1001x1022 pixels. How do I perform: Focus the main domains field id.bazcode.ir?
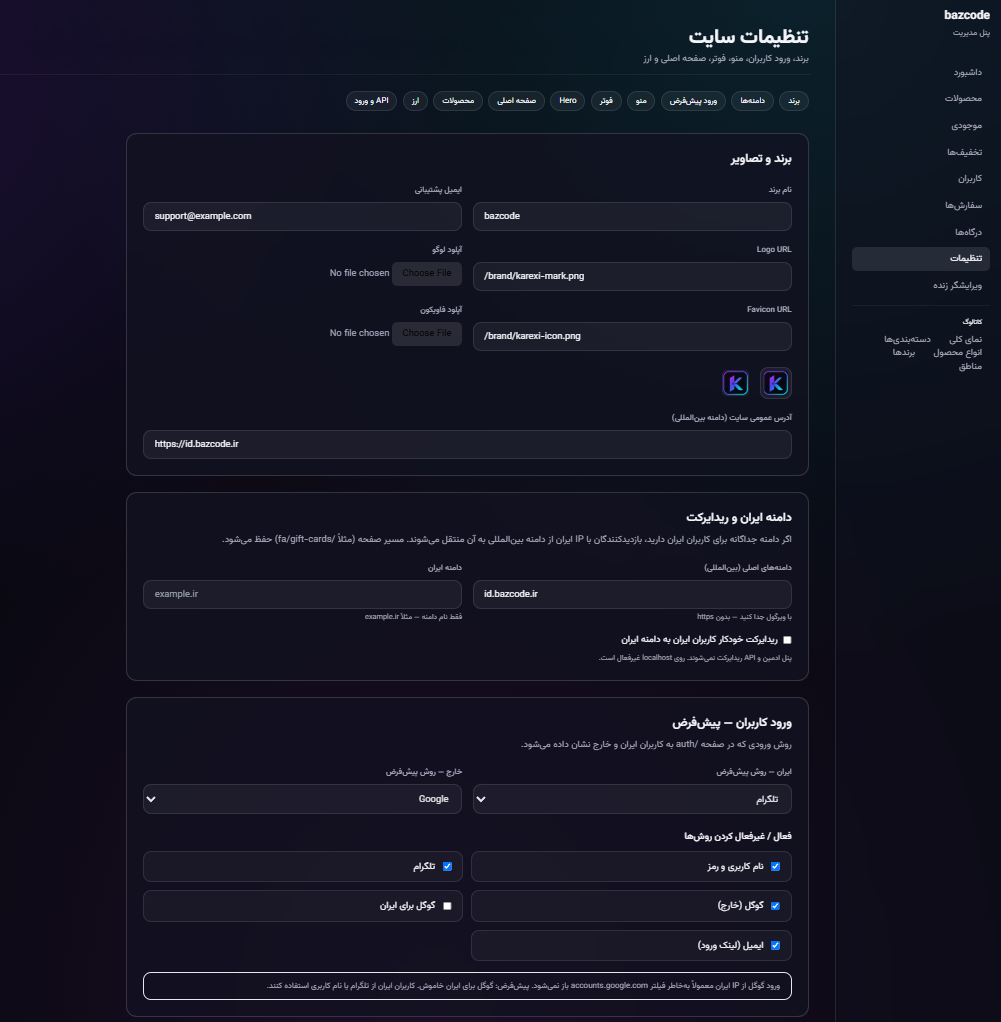coord(632,594)
